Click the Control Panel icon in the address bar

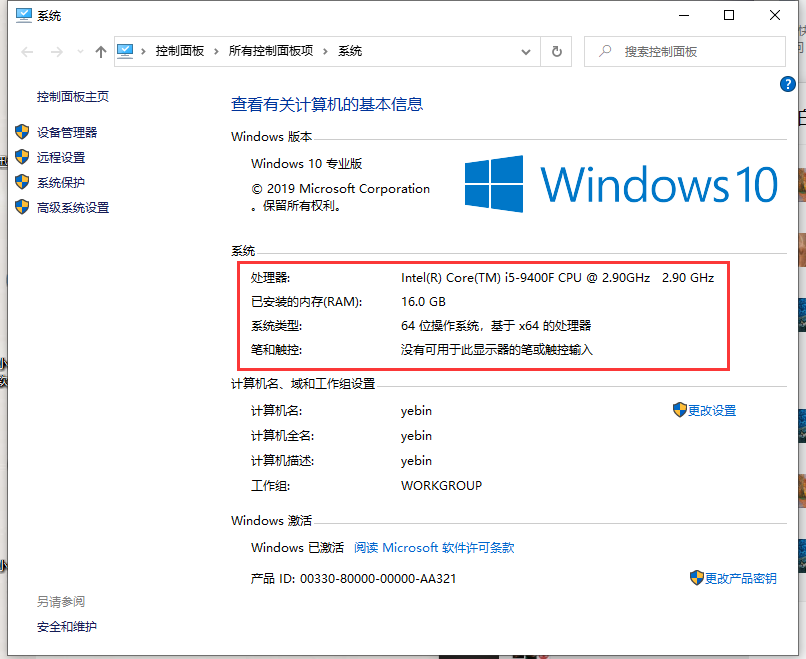point(124,50)
